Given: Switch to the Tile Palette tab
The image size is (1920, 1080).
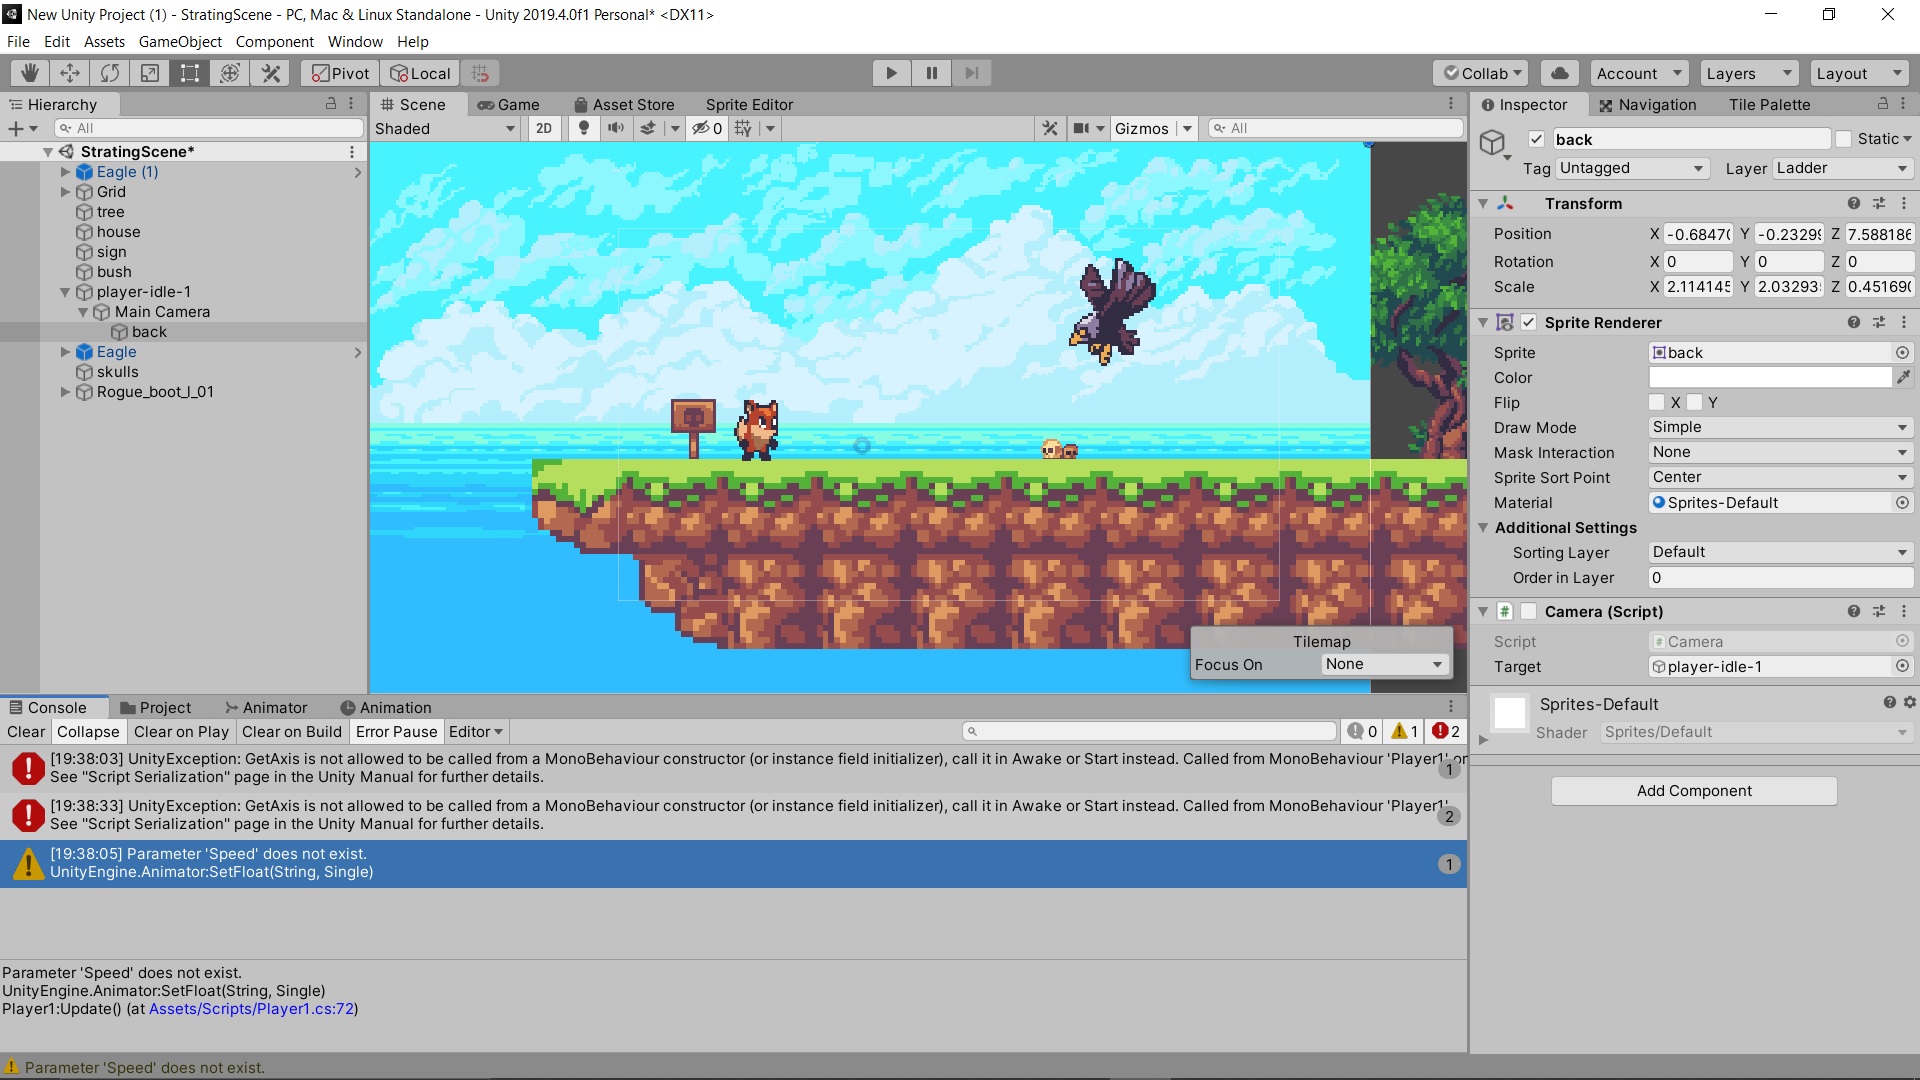Looking at the screenshot, I should tap(1769, 104).
